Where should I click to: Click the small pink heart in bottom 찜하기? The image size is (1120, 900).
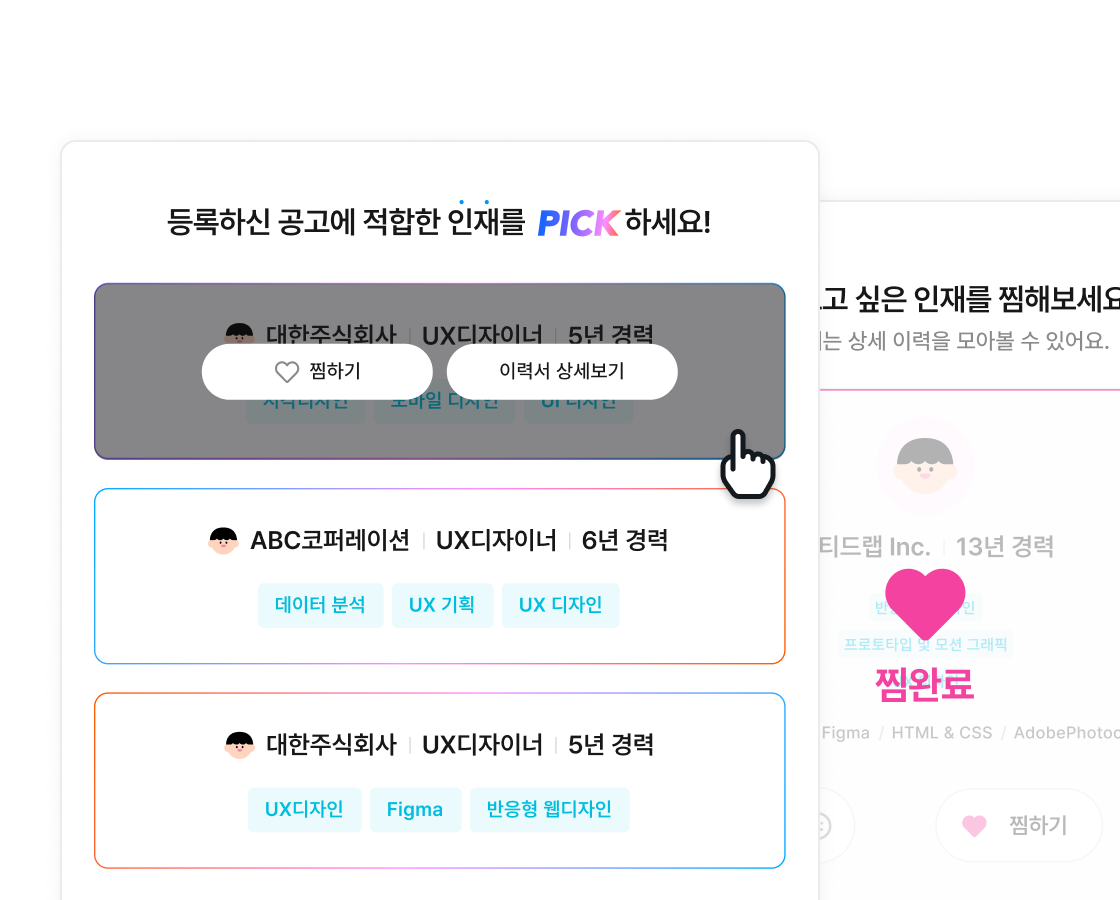click(x=974, y=826)
